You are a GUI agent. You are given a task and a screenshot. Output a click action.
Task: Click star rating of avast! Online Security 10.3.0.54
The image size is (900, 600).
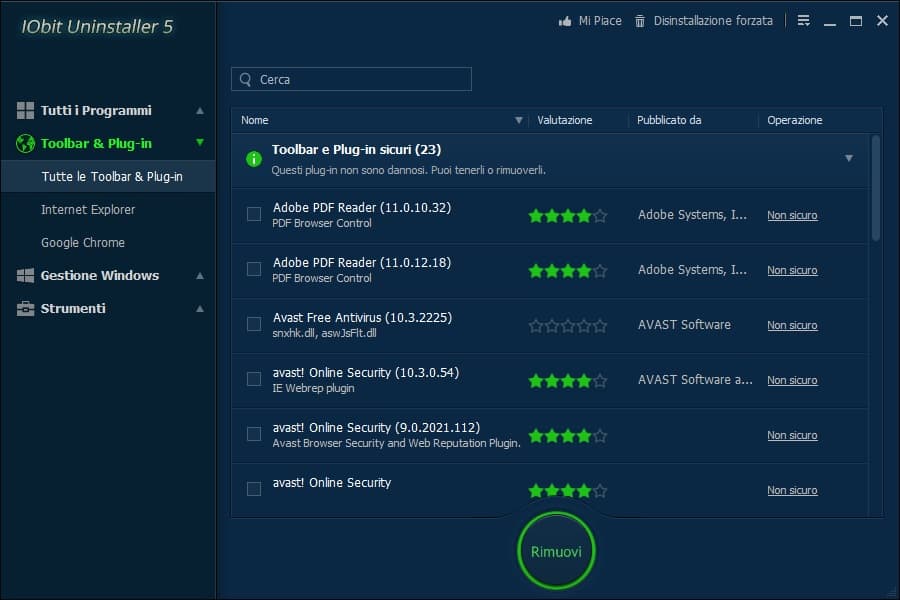point(568,381)
